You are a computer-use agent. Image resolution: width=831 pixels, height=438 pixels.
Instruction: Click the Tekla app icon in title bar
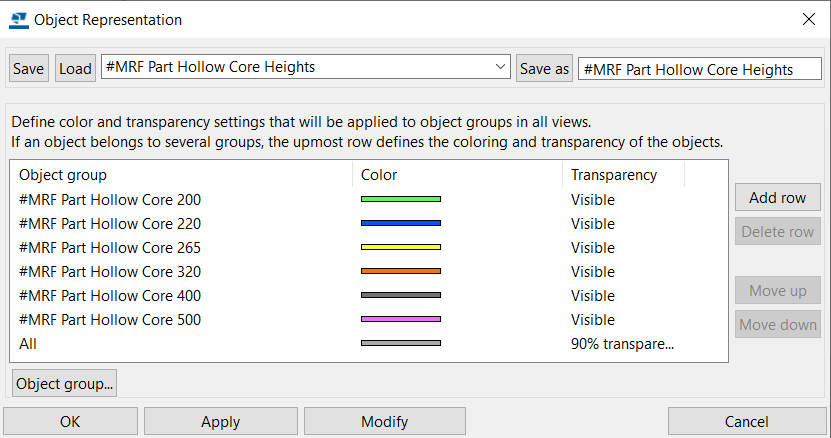19,20
